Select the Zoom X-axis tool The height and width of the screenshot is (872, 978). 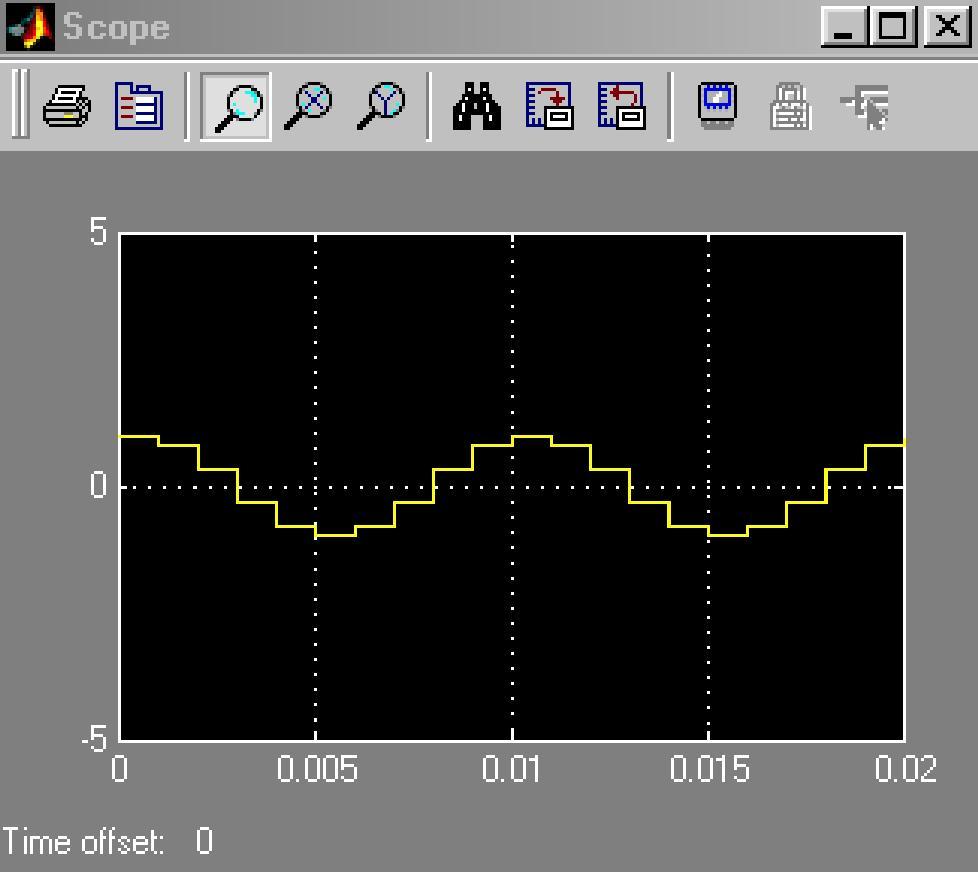click(x=308, y=105)
